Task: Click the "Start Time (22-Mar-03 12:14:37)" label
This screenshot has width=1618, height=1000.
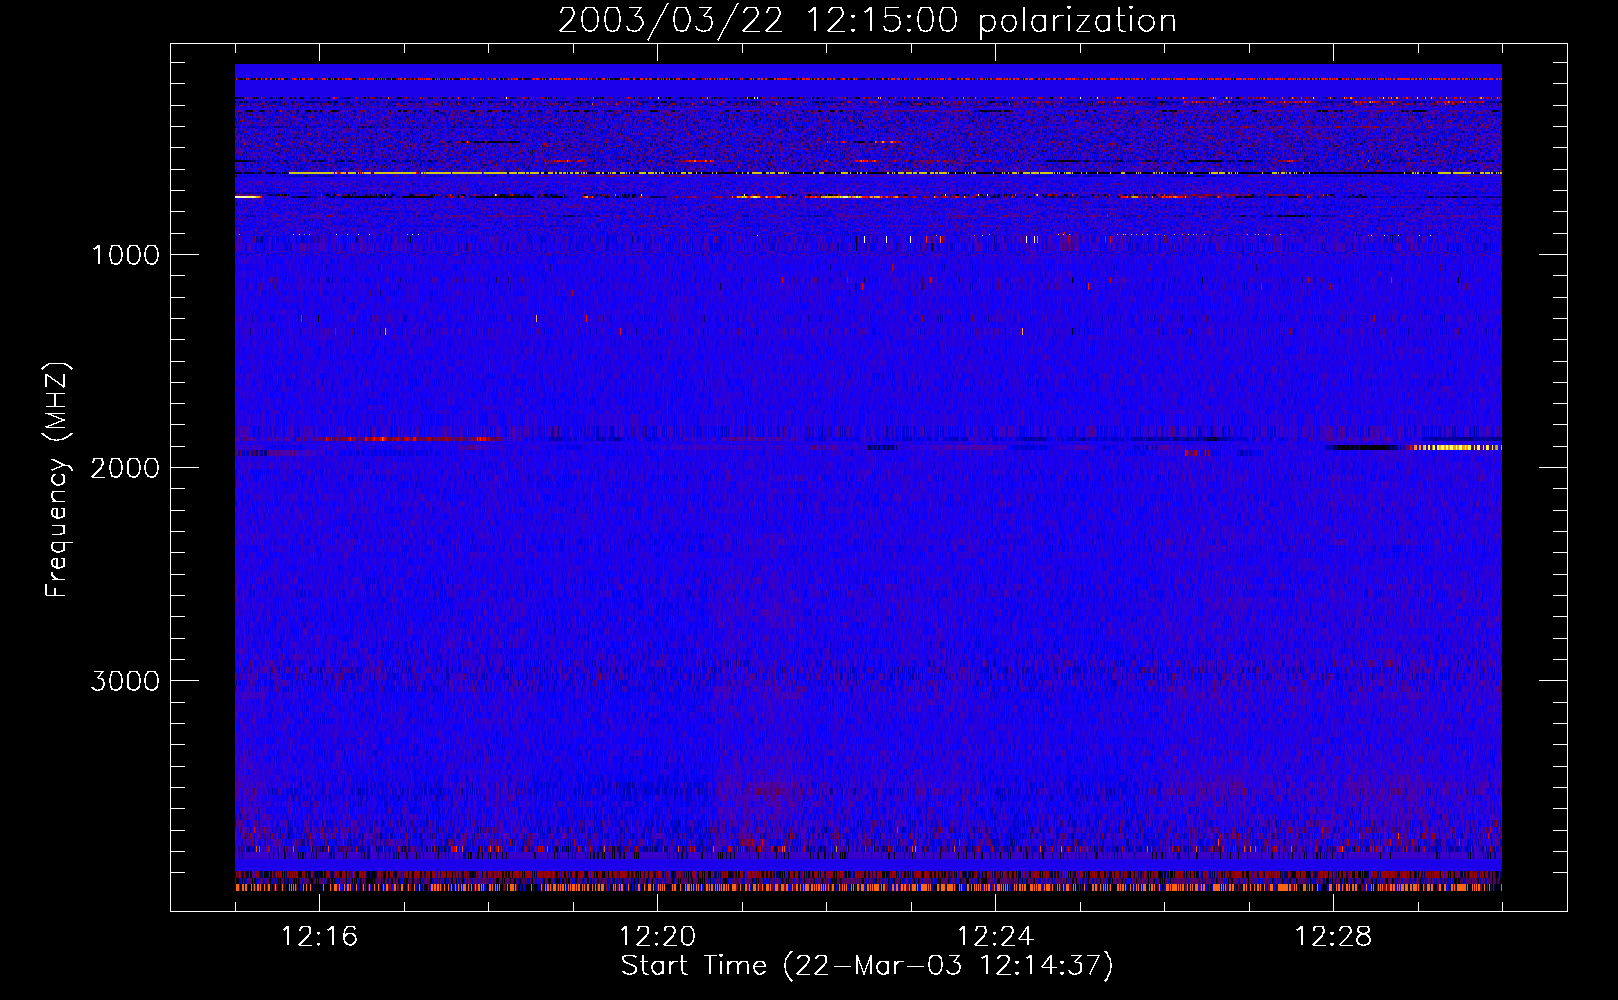Action: [867, 966]
